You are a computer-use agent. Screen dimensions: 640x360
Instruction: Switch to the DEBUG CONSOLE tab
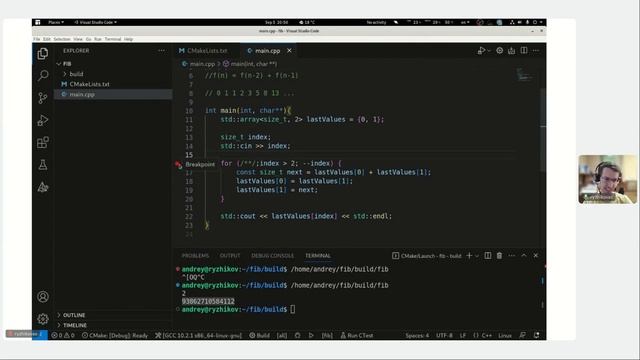pos(272,256)
